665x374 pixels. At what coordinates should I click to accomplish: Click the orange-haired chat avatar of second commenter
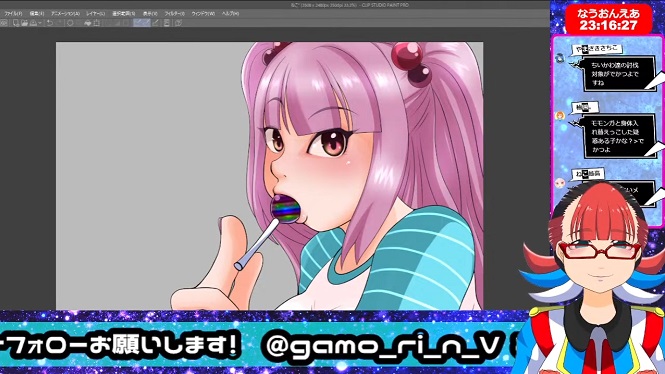560,115
